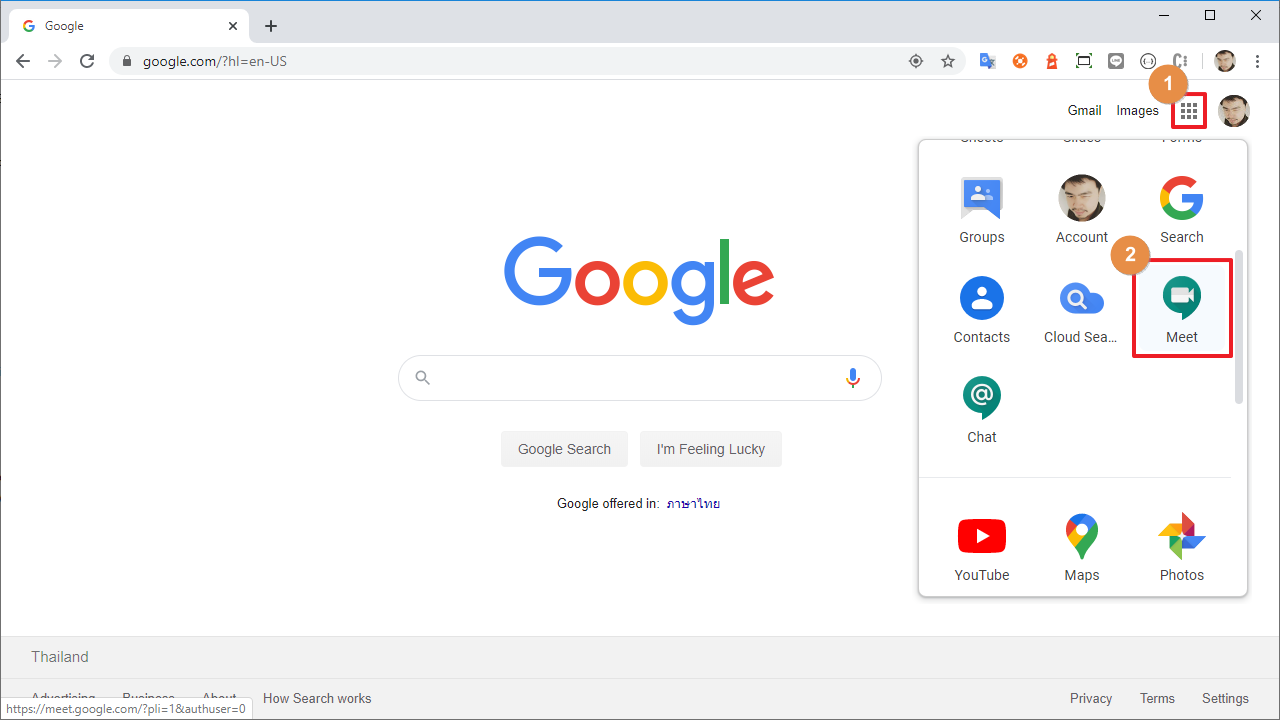Click the location target icon in address bar
The width and height of the screenshot is (1280, 720).
(x=916, y=61)
